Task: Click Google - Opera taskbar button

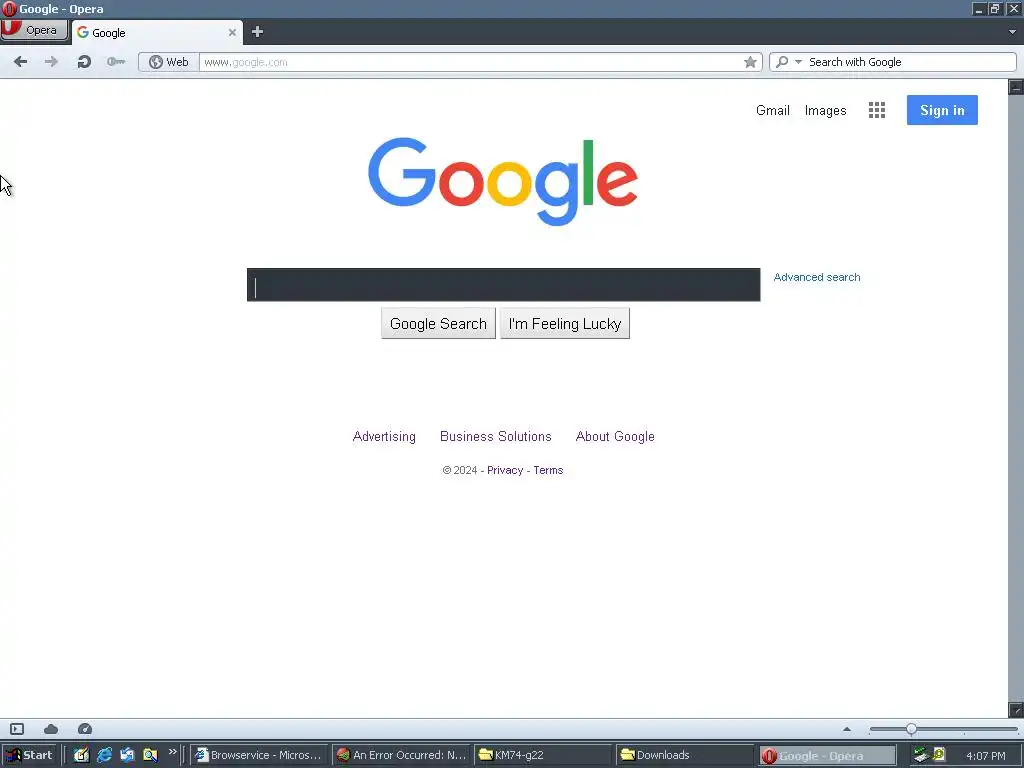Action: click(x=827, y=756)
